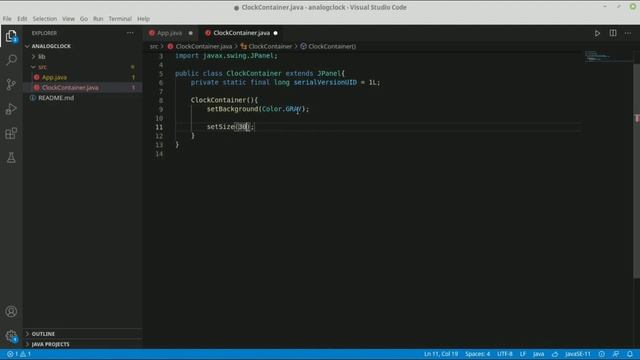The height and width of the screenshot is (360, 640).
Task: Run the Java file with play button
Action: (597, 33)
